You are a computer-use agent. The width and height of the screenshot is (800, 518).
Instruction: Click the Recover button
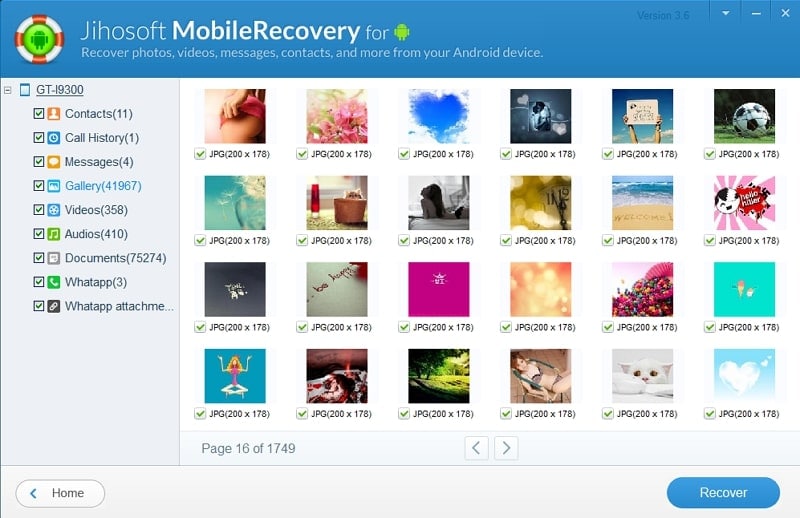[723, 492]
